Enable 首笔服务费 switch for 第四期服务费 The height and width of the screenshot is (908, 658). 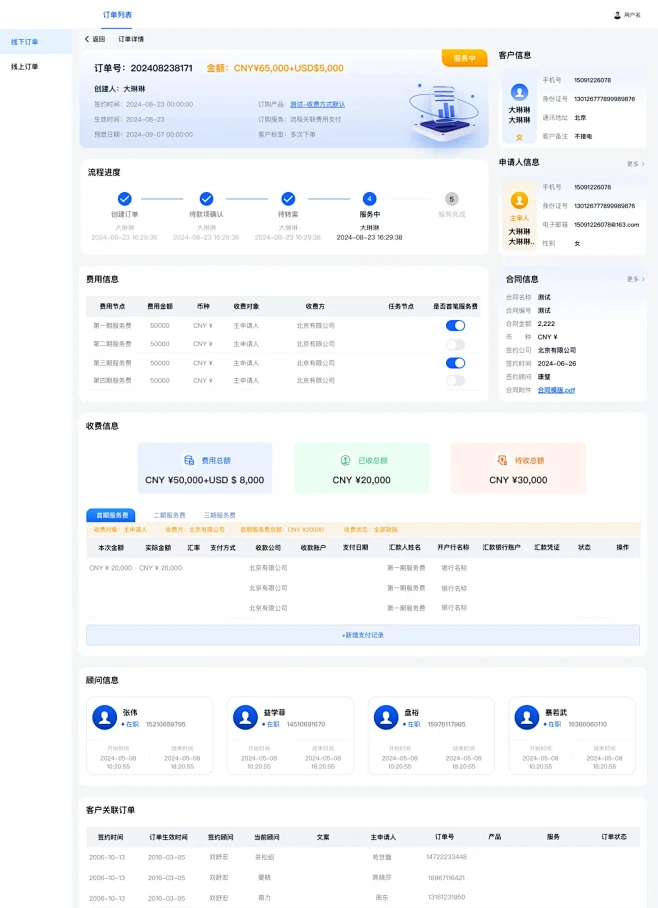coord(455,380)
